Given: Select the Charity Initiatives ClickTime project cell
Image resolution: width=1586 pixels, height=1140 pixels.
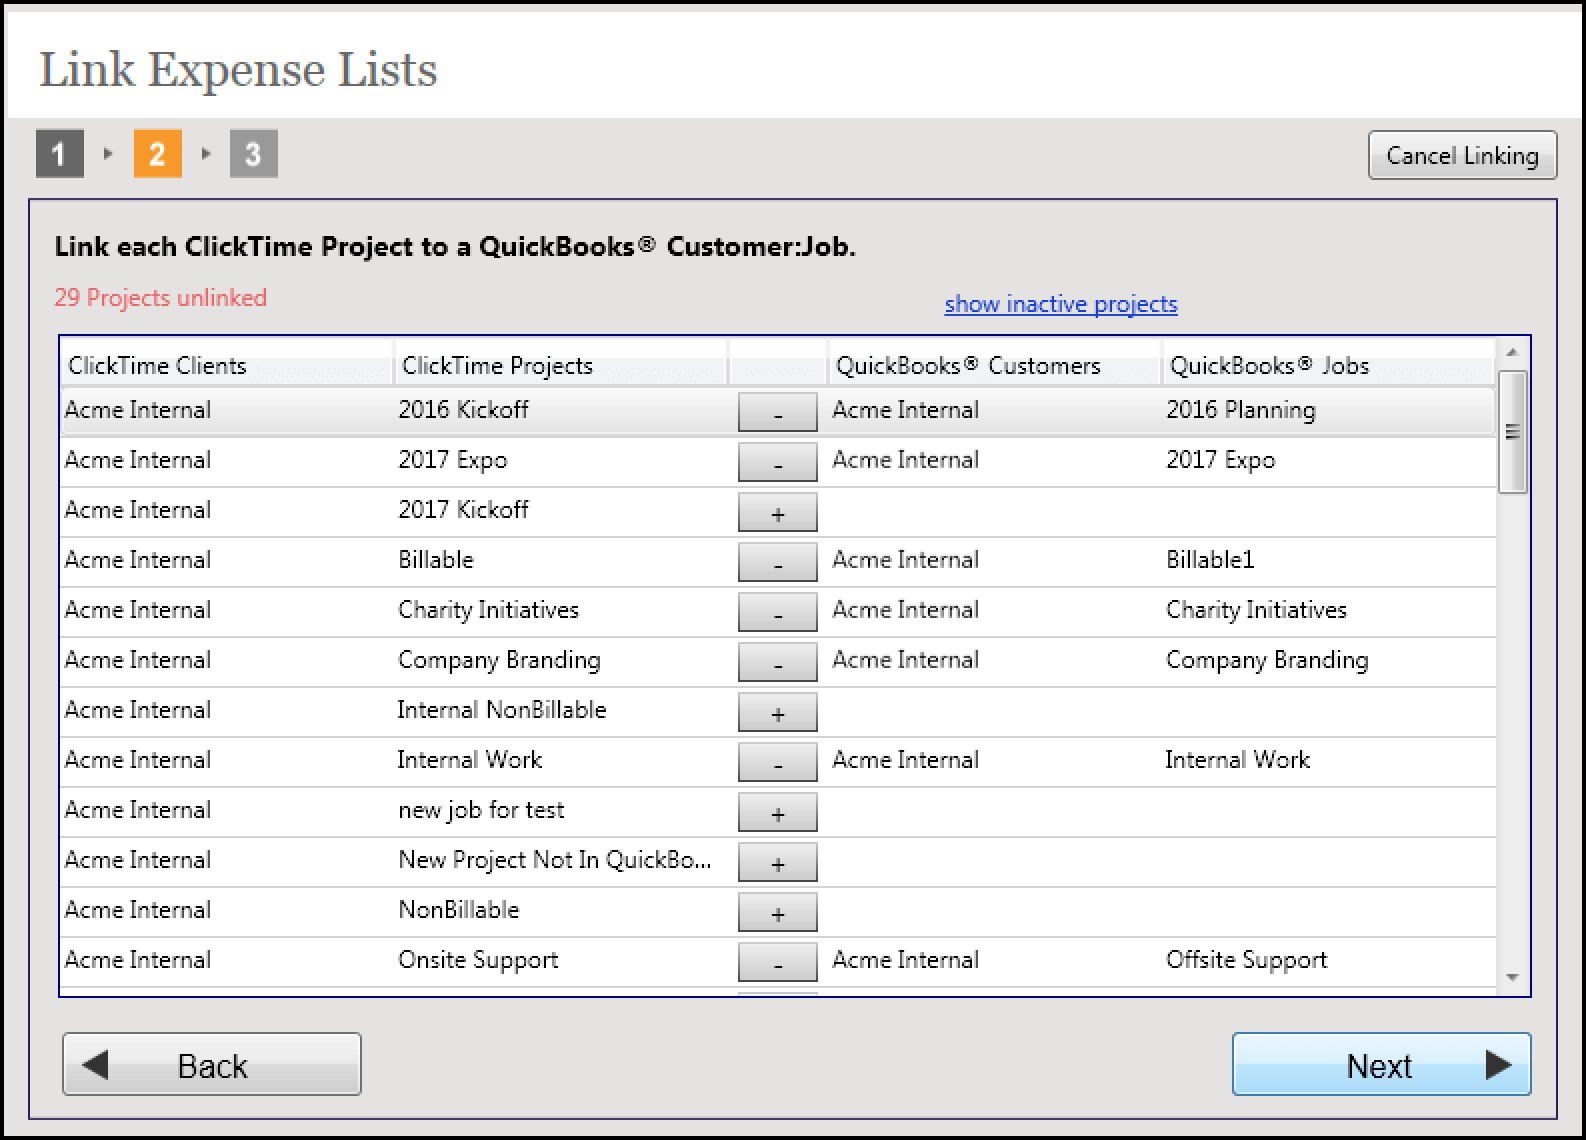Looking at the screenshot, I should (488, 610).
